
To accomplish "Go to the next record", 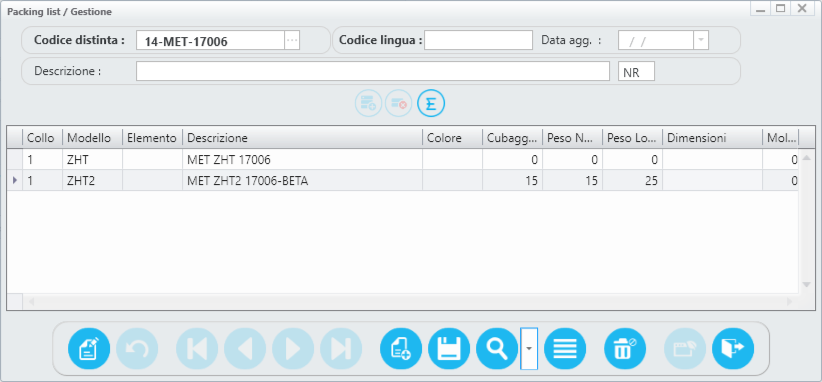I will click(293, 348).
